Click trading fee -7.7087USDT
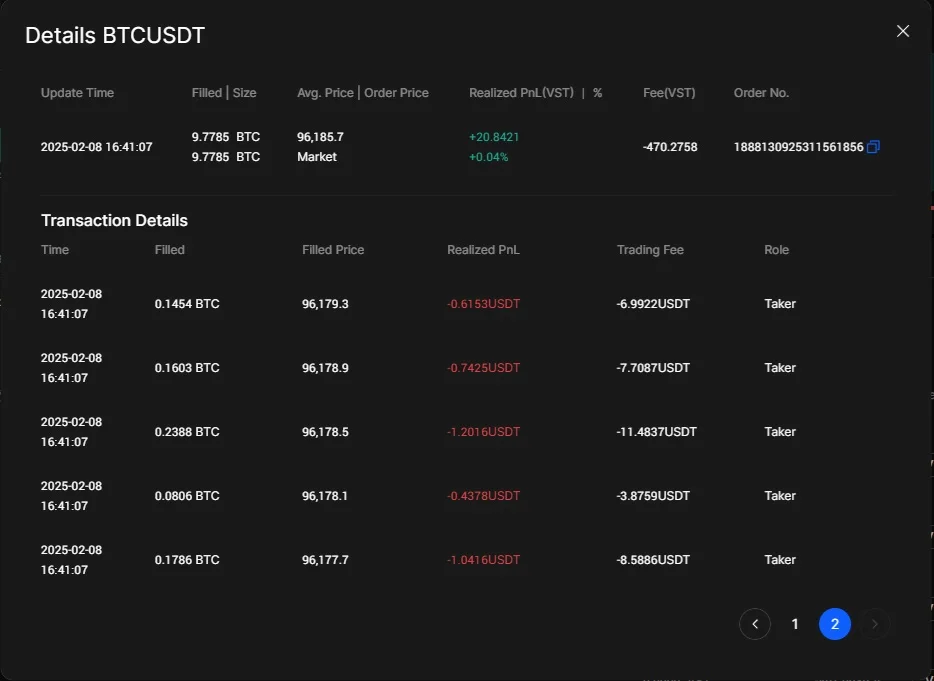934x681 pixels. point(653,368)
